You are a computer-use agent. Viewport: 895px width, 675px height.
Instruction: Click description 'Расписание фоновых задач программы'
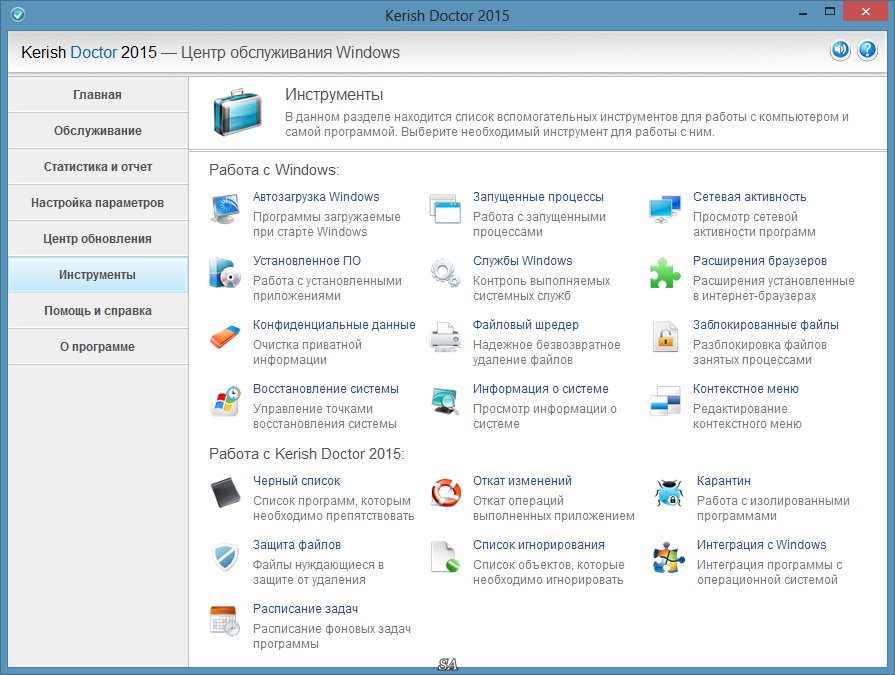332,636
